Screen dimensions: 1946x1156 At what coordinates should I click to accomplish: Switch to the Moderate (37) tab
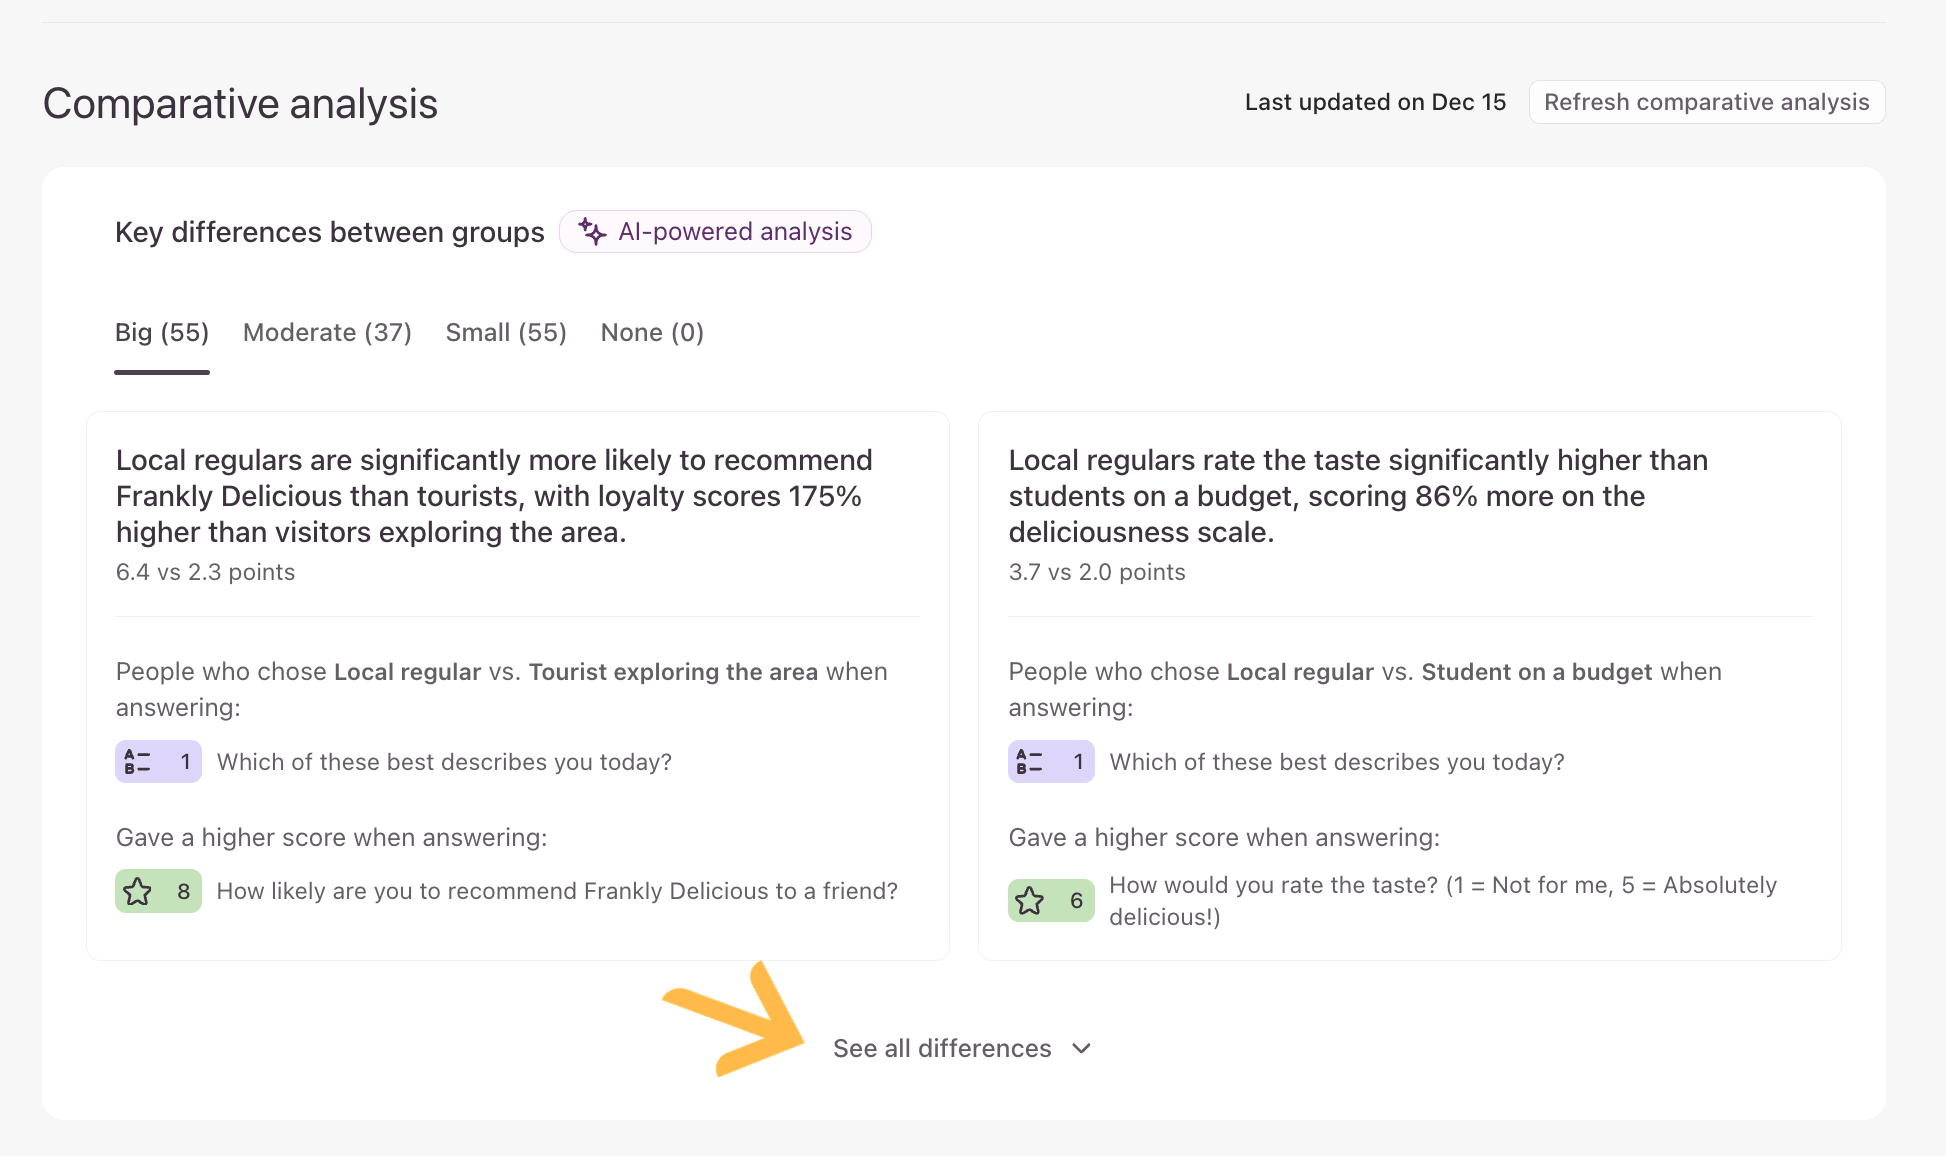327,333
